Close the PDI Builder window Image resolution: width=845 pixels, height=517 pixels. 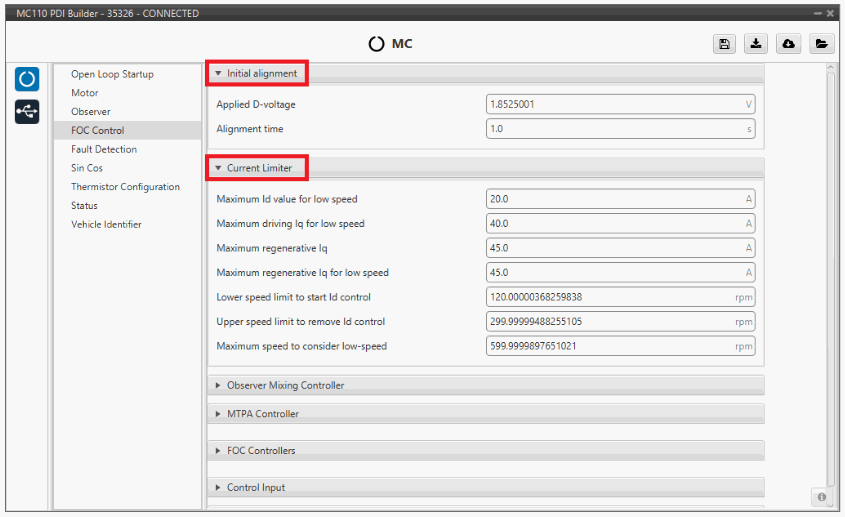830,13
